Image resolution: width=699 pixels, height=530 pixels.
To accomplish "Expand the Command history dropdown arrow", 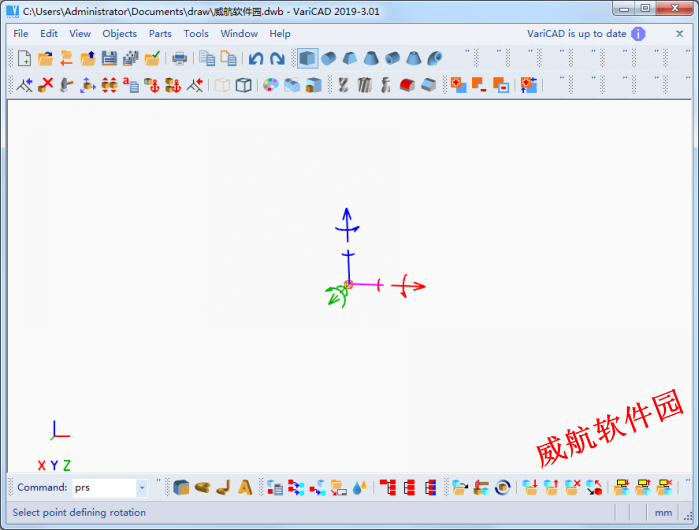I will coord(142,488).
